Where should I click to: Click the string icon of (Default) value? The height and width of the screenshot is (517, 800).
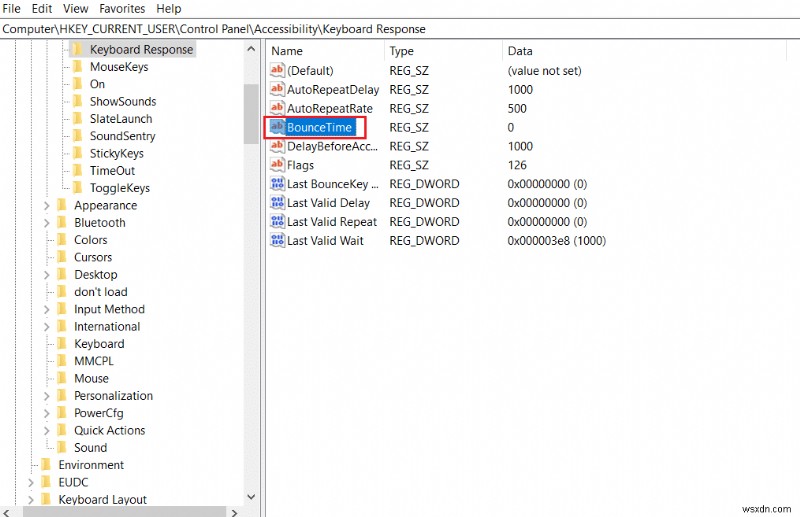[x=277, y=70]
